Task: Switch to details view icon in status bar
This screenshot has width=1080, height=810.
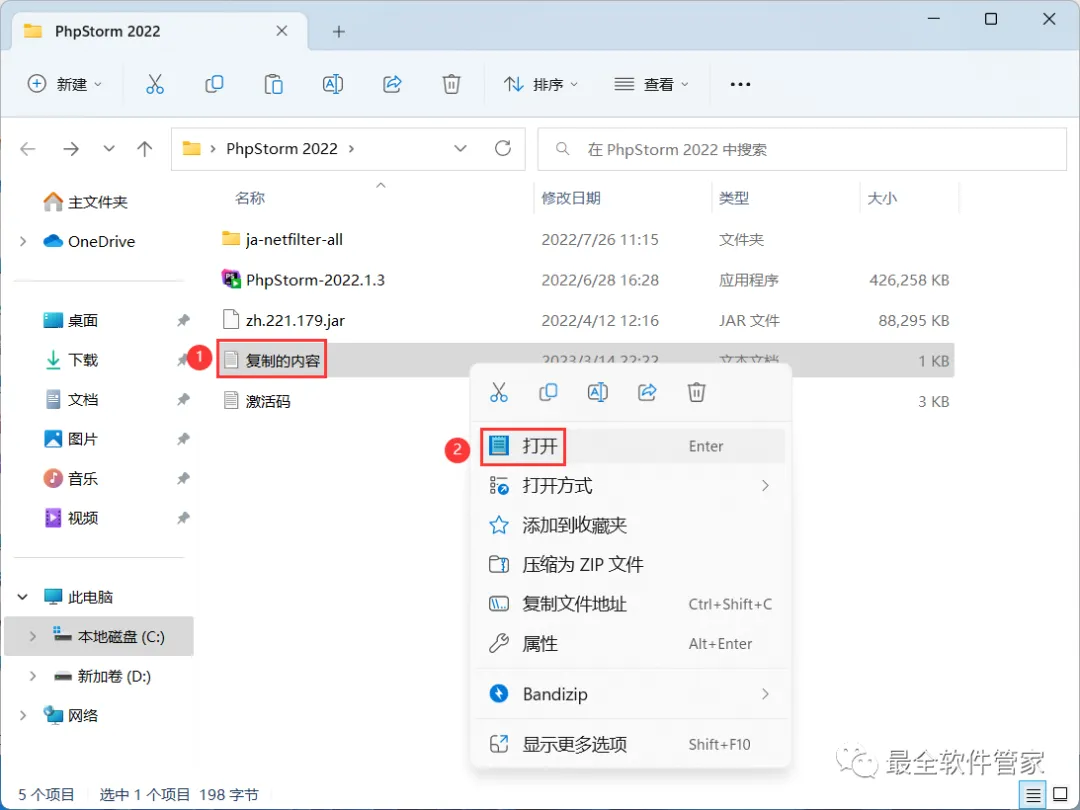Action: tap(1032, 796)
